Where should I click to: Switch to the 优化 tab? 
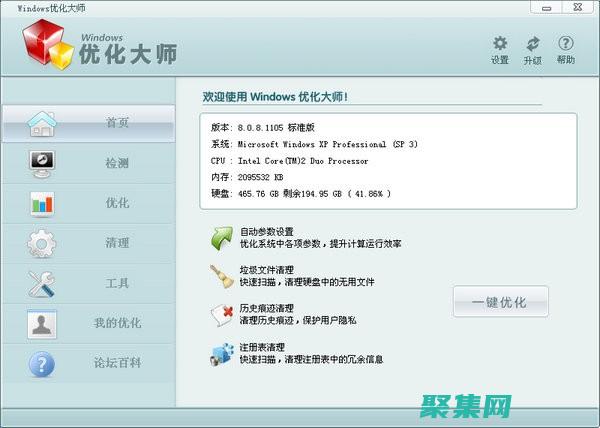(89, 203)
